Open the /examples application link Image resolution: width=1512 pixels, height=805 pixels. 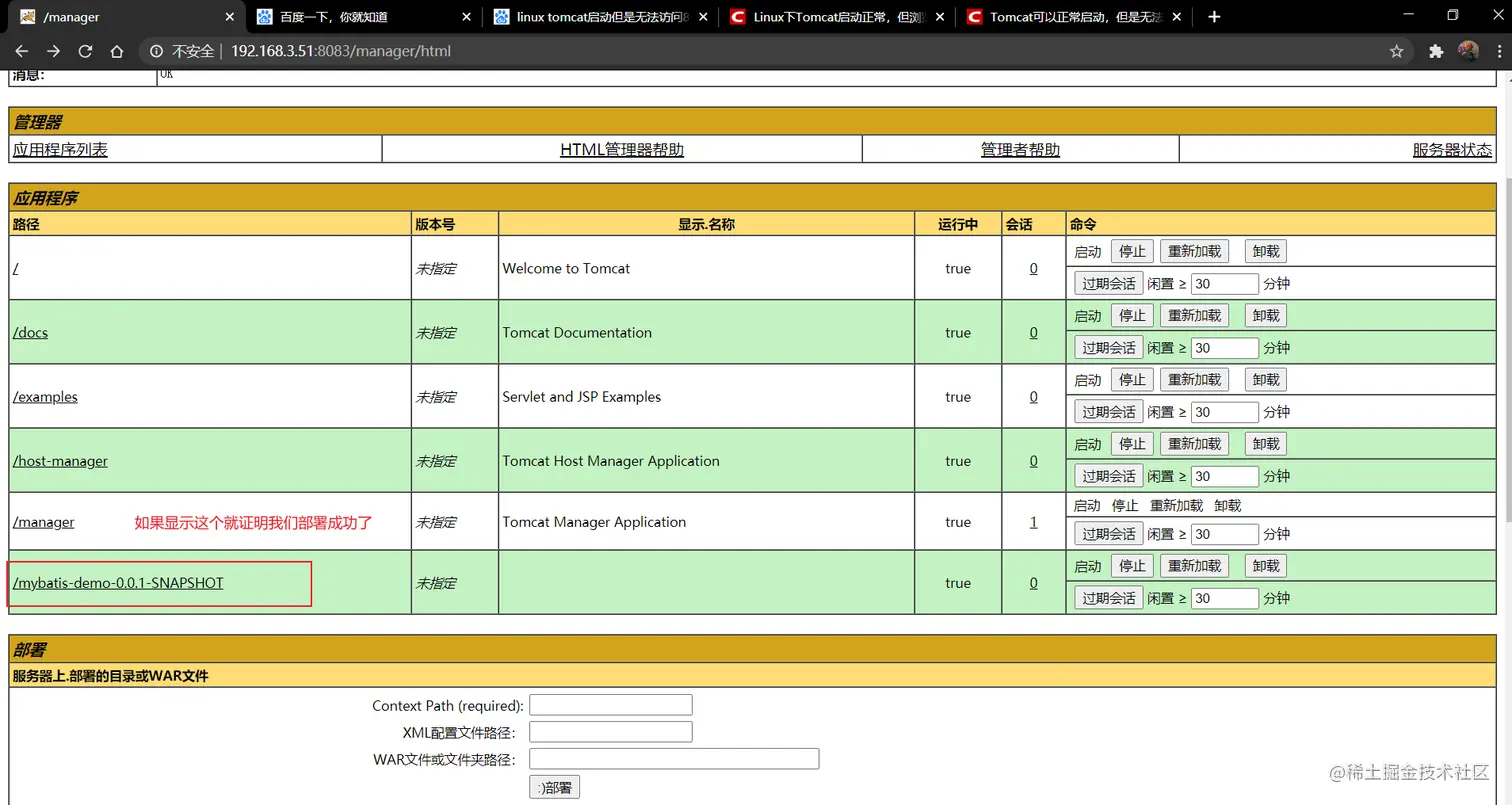45,396
